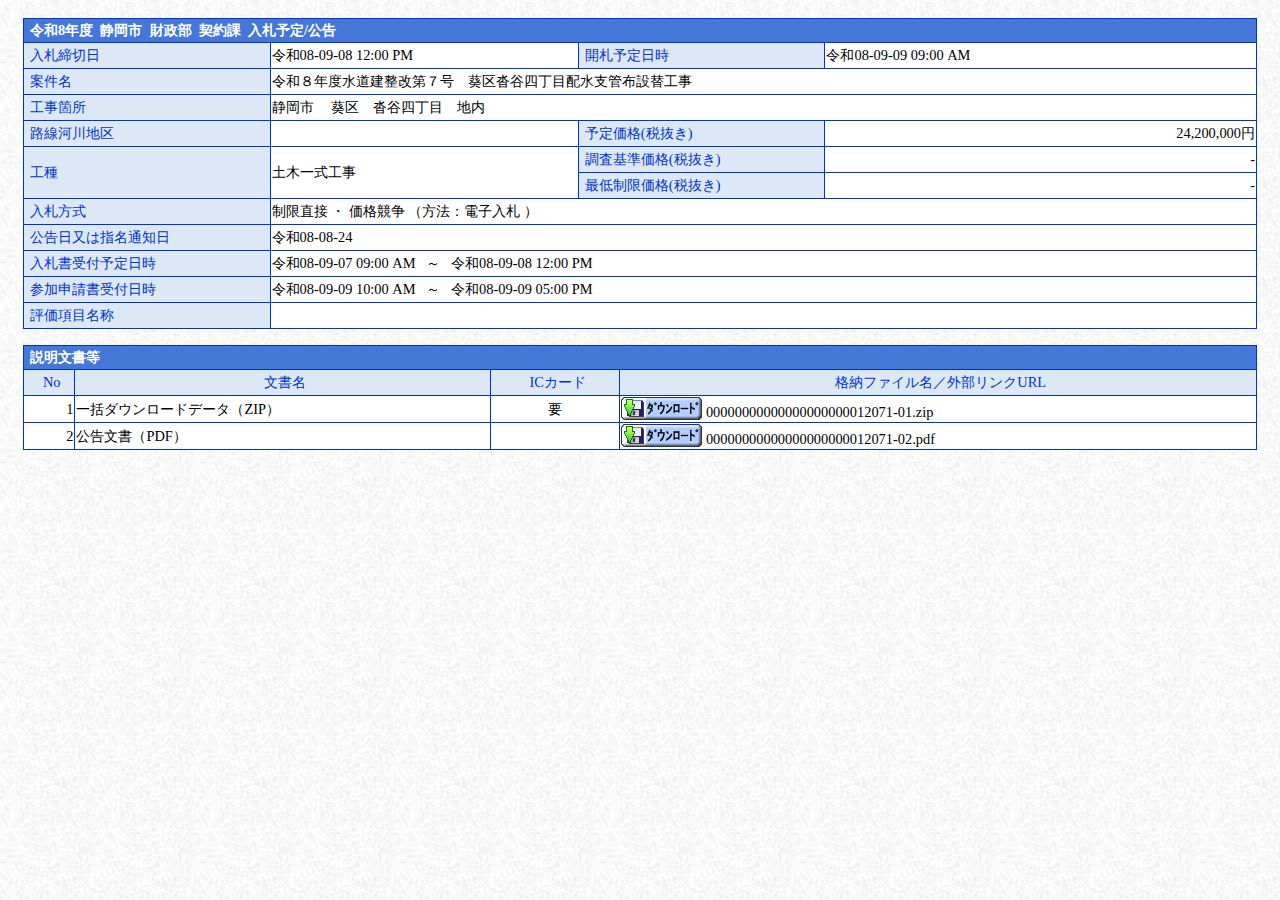Screen dimensions: 1280x900
Task: Click file name 000000000000000000012071-01.zip
Action: coord(819,412)
